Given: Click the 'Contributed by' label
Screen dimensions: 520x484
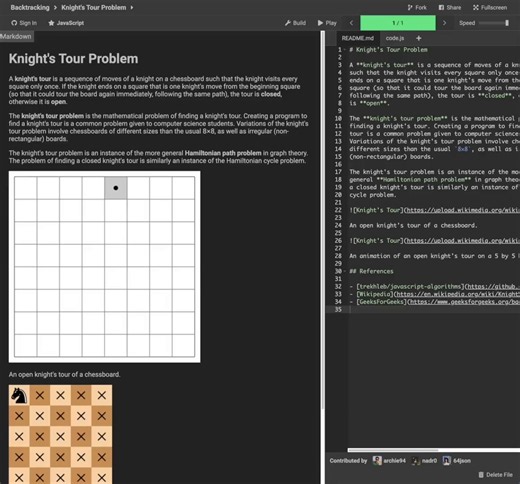Looking at the screenshot, I should pos(348,461).
